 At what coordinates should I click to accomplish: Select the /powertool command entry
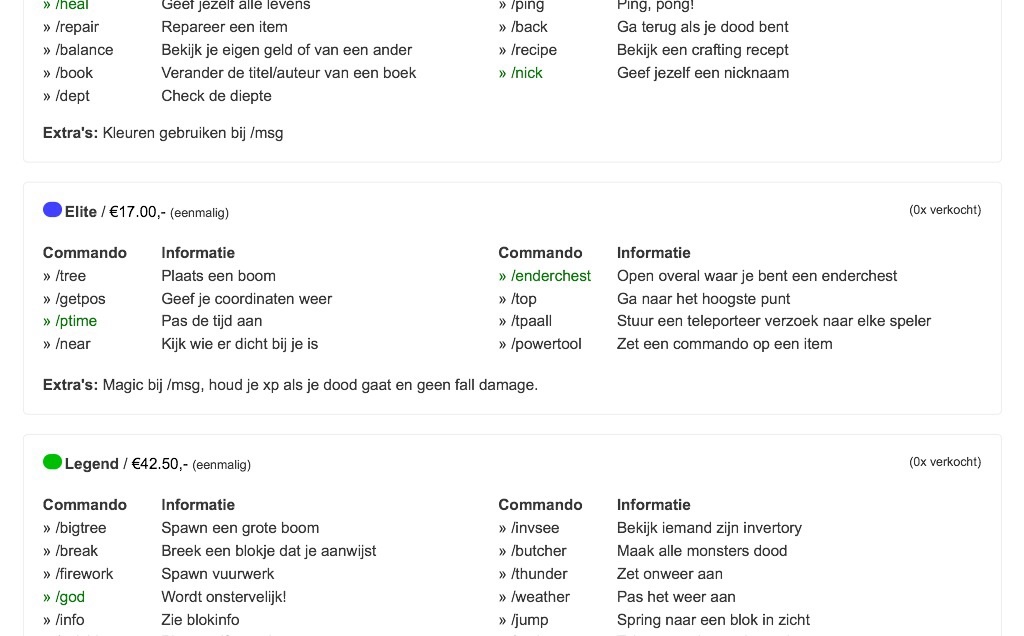(545, 344)
